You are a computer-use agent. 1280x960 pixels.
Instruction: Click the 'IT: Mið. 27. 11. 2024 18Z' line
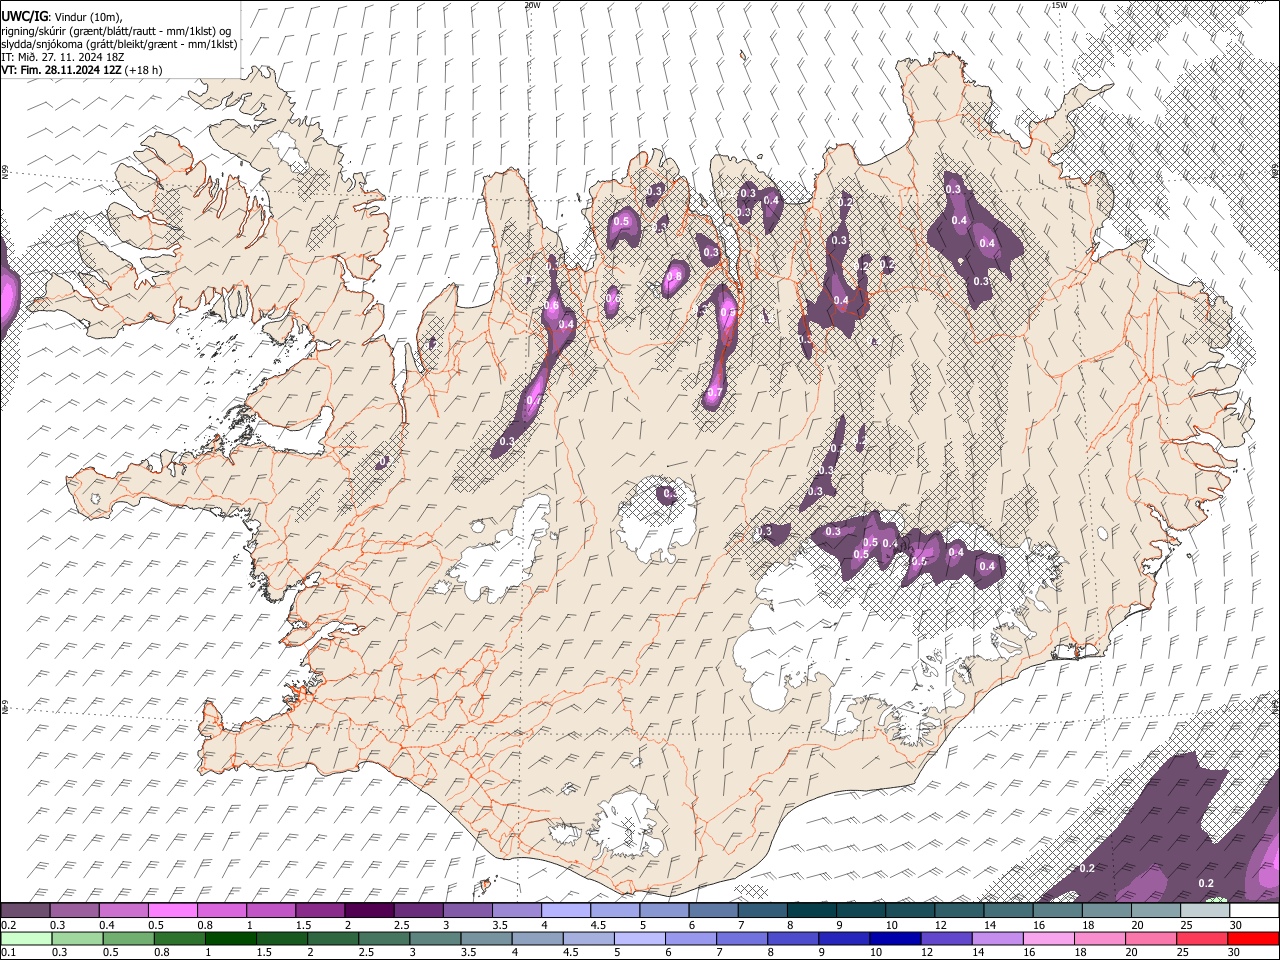point(62,57)
